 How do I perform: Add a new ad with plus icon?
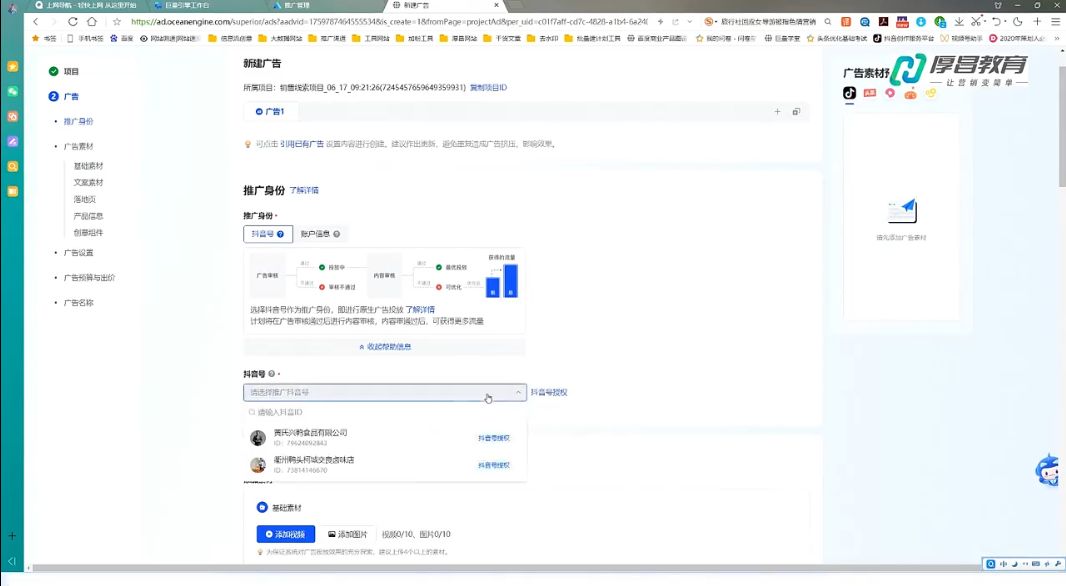777,111
